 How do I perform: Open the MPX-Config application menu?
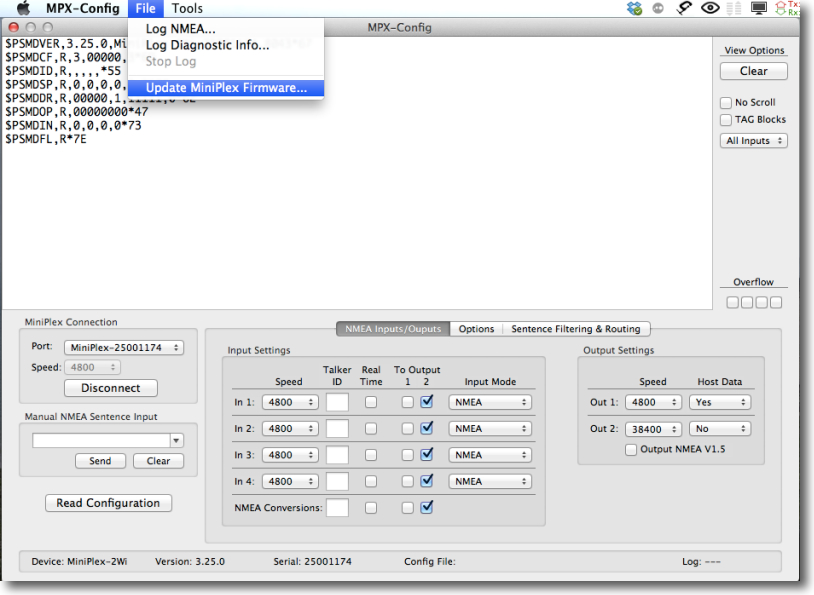83,8
